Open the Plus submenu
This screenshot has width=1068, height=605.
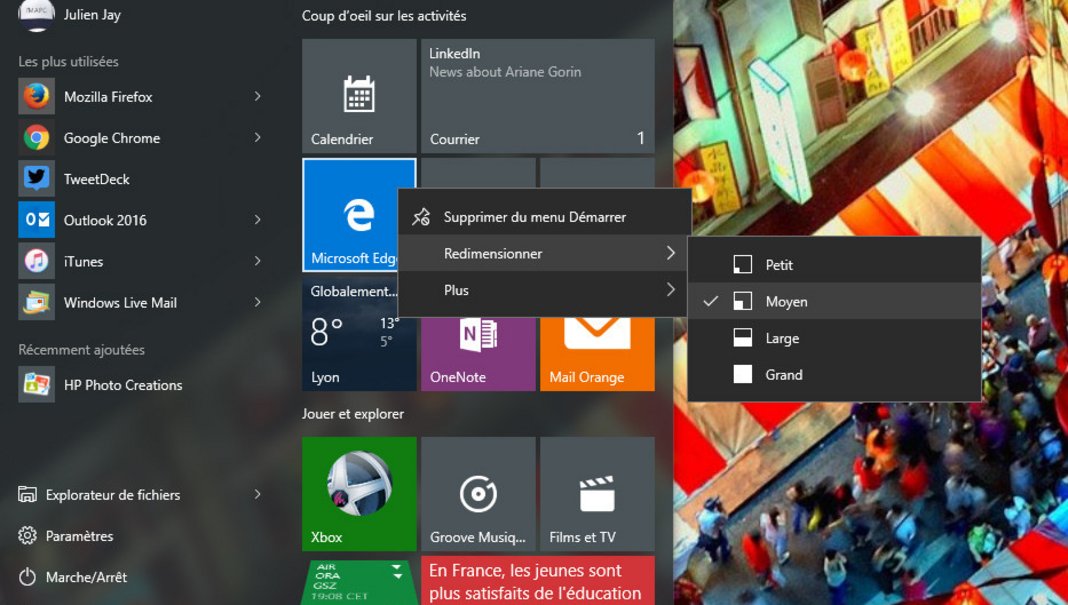pos(456,290)
